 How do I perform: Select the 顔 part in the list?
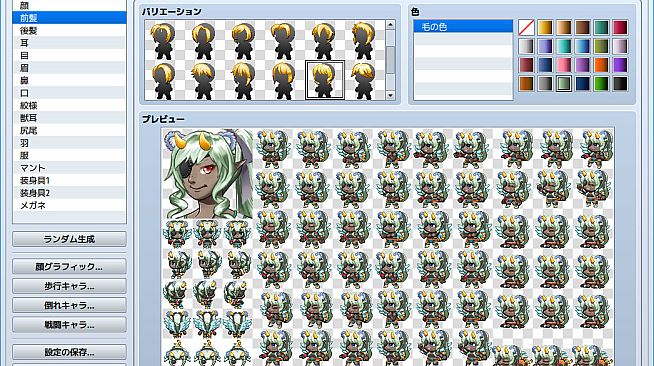69,5
